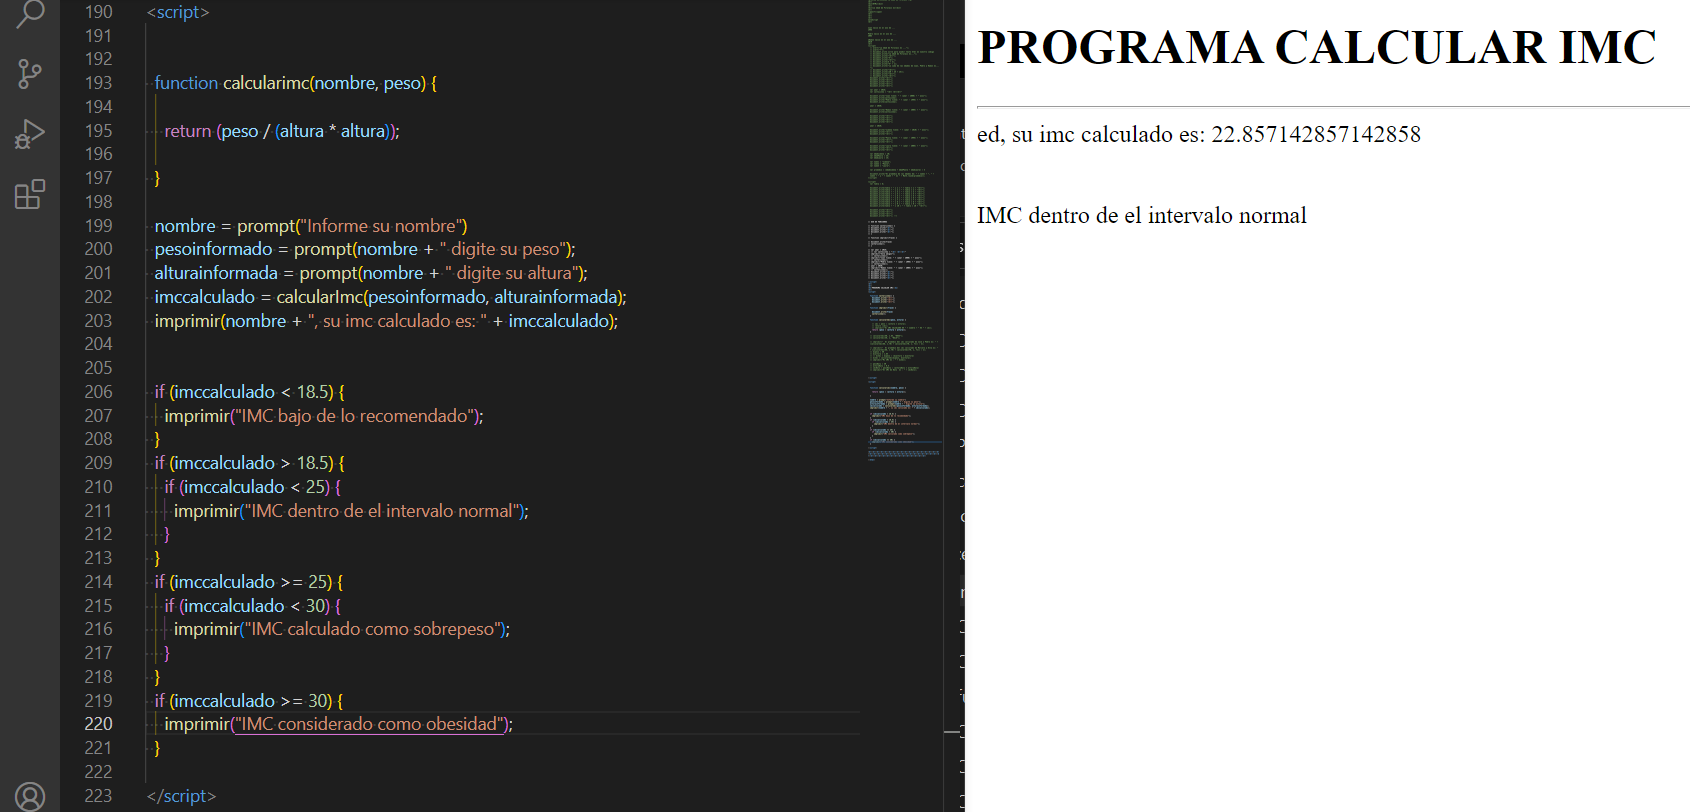This screenshot has height=812, width=1690.
Task: Click browser text 'ed, su imc calculado es: 22.857142857142858'
Action: click(1199, 134)
